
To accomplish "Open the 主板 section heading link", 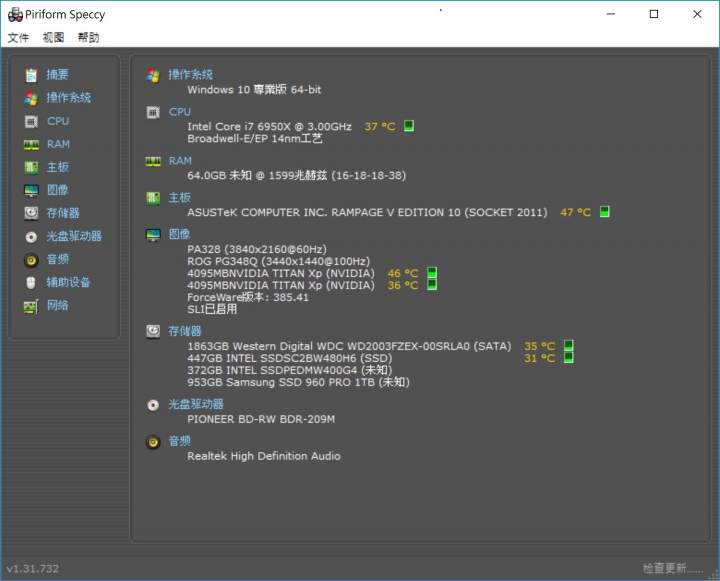I will pyautogui.click(x=180, y=197).
